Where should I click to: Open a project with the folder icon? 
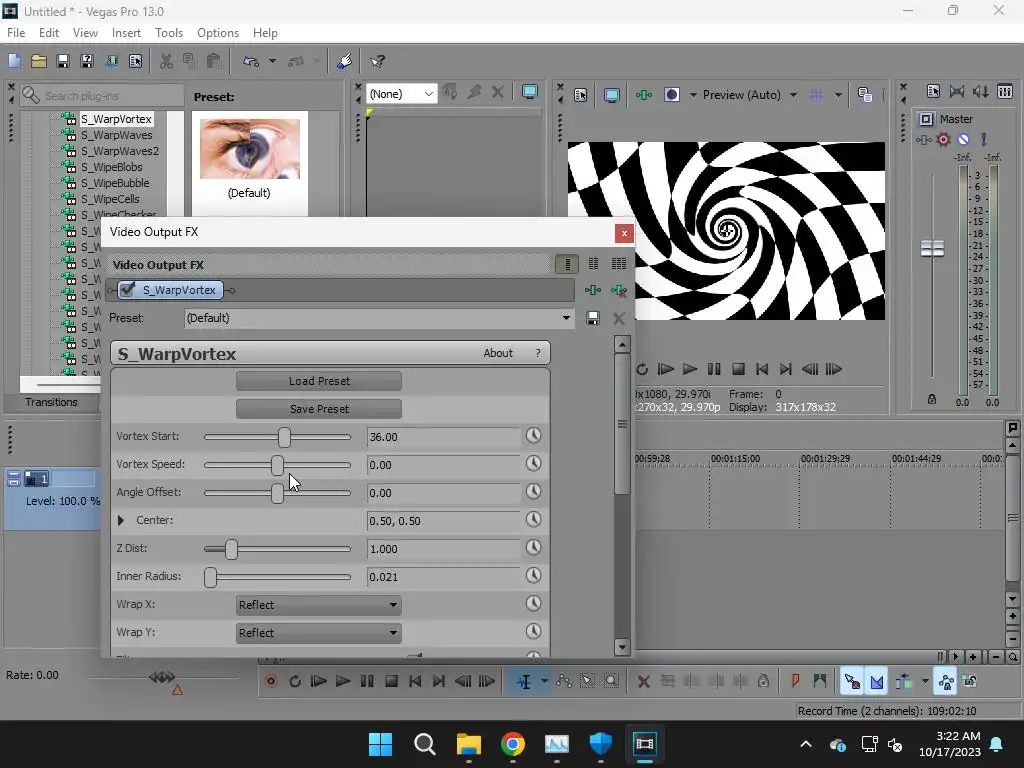(39, 61)
